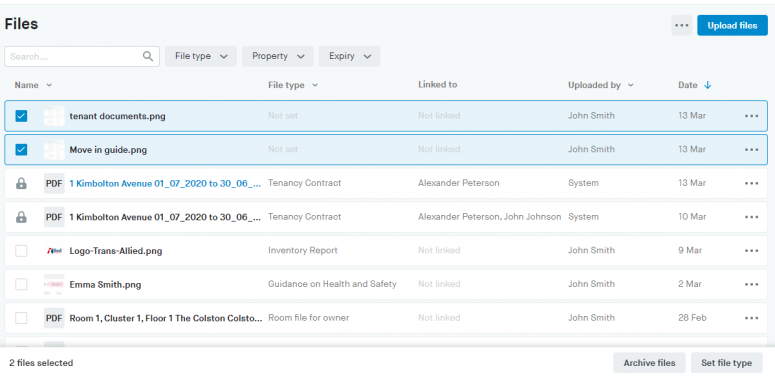Viewport: 775px width, 377px height.
Task: Click the Archive files button
Action: pyautogui.click(x=649, y=363)
